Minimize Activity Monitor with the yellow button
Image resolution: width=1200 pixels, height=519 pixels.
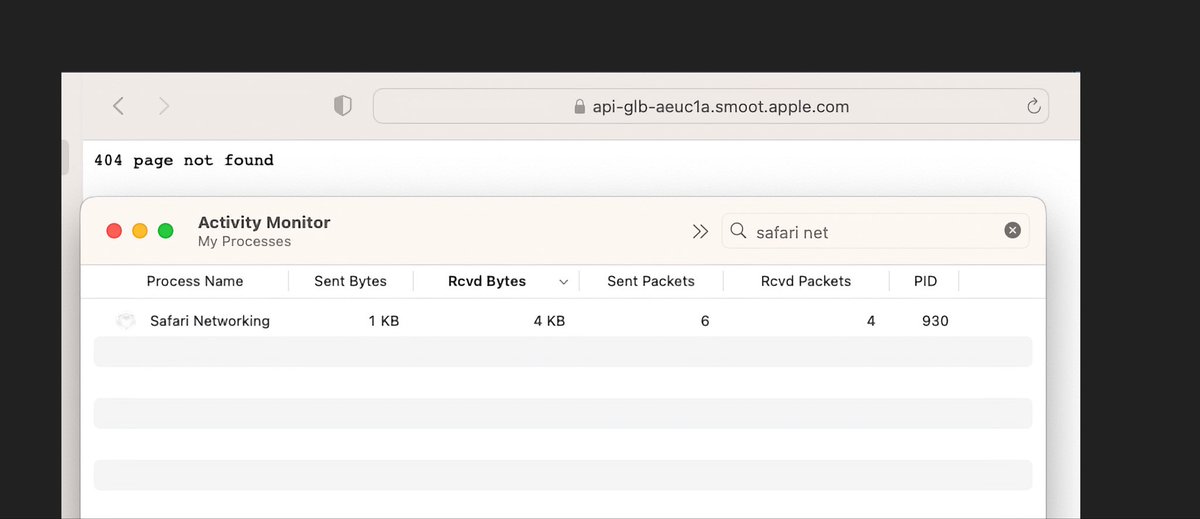(x=140, y=231)
